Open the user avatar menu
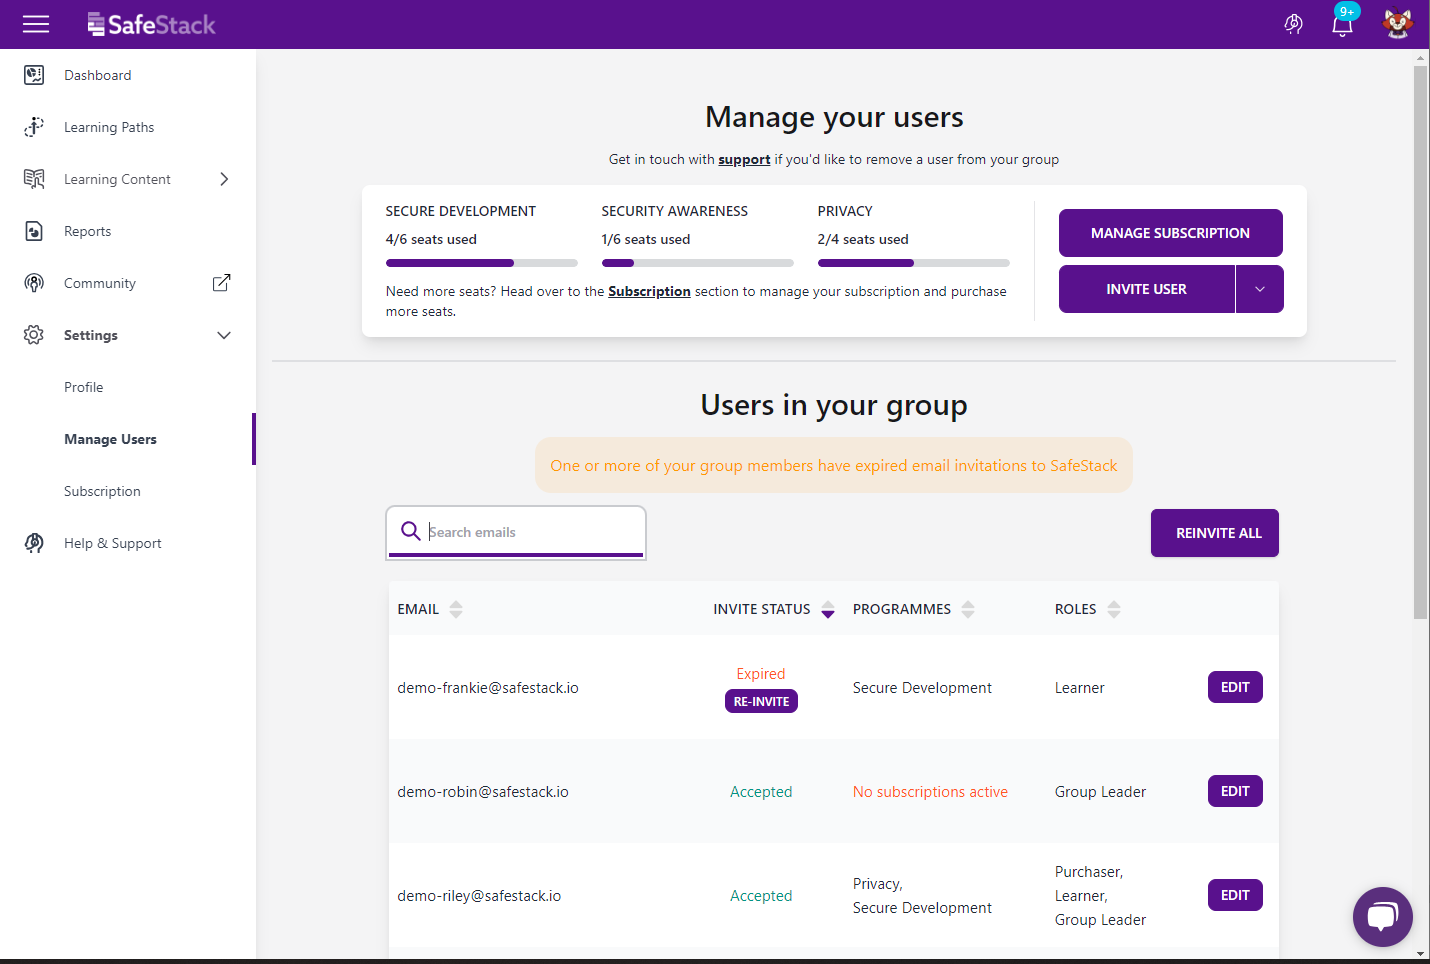The width and height of the screenshot is (1430, 964). pos(1397,24)
